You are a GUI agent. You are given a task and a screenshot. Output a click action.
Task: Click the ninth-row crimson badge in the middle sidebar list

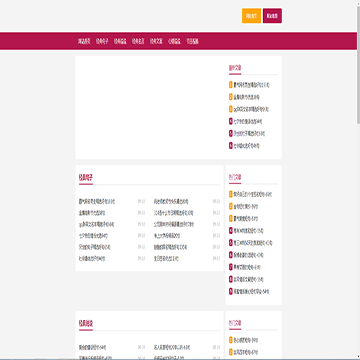point(231,291)
